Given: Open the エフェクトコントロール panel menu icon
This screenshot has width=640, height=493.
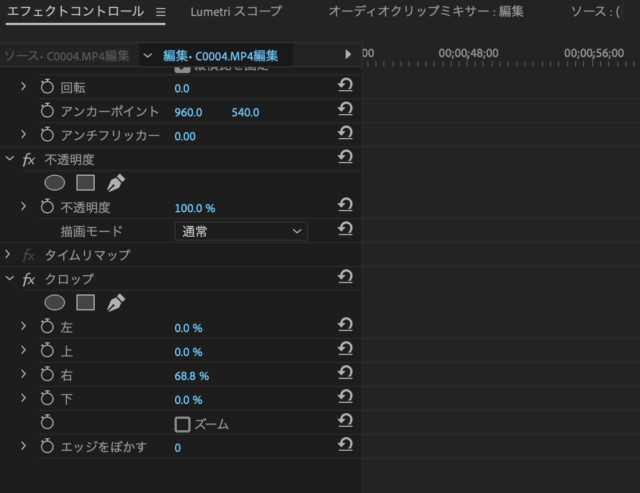Looking at the screenshot, I should (x=161, y=12).
